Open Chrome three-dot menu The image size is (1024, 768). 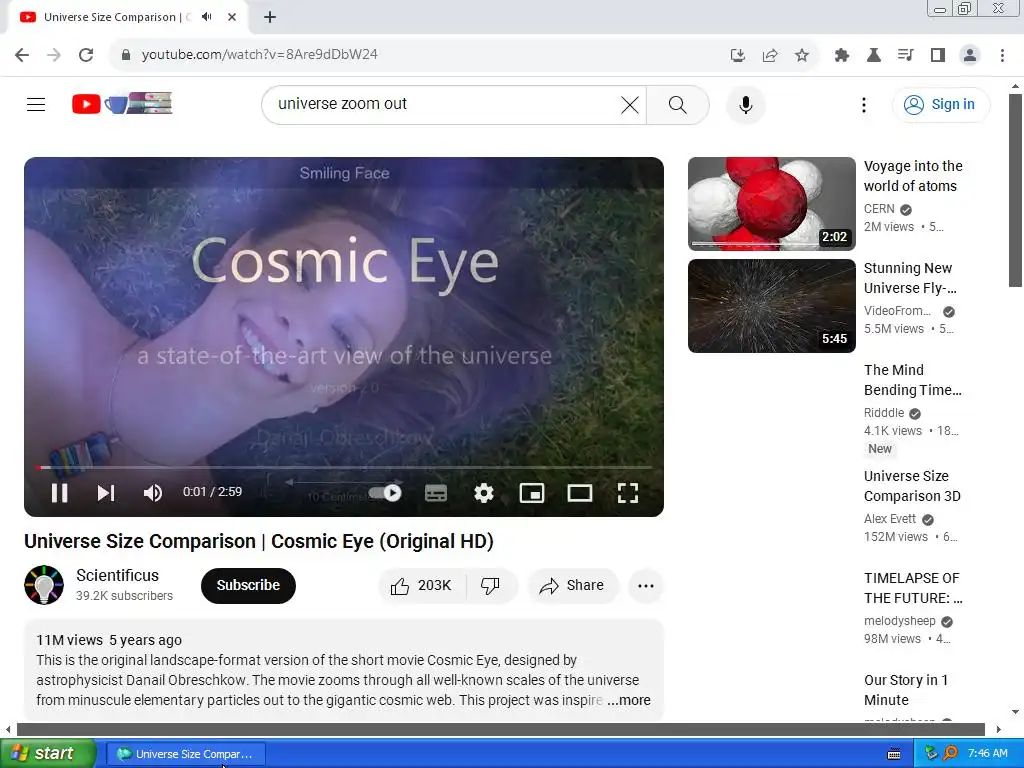(1002, 55)
